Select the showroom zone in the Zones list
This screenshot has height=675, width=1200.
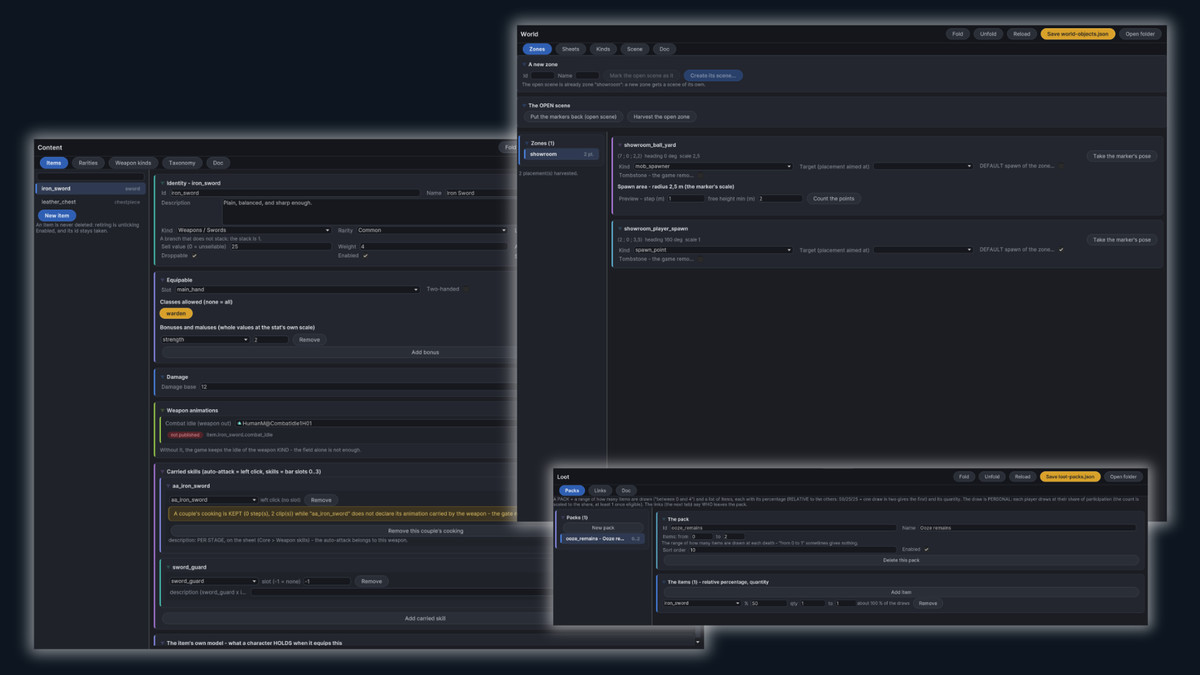click(561, 154)
